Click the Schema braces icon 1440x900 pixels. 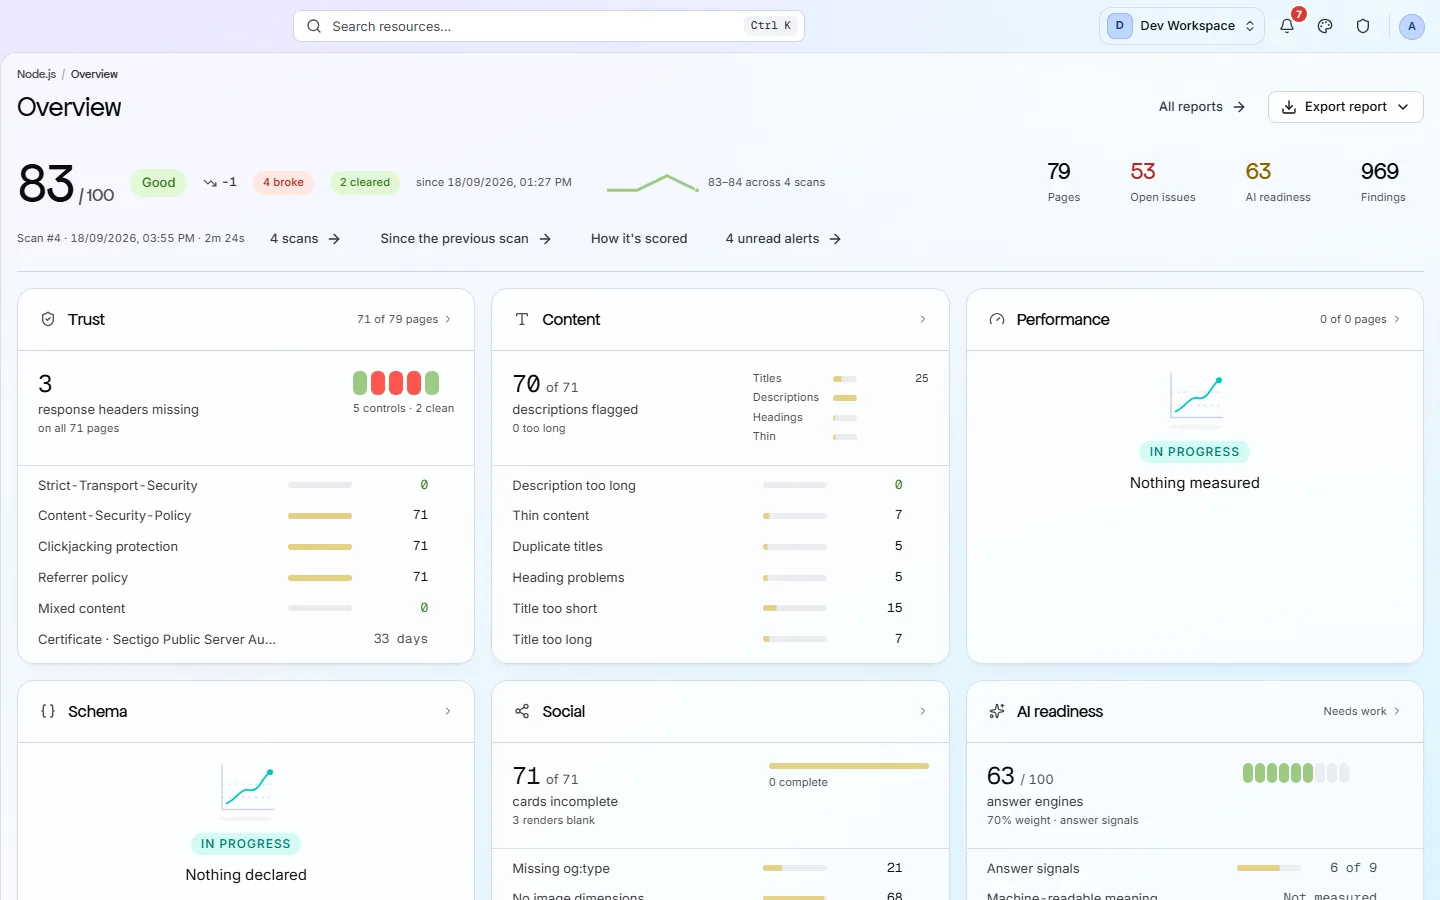coord(48,711)
